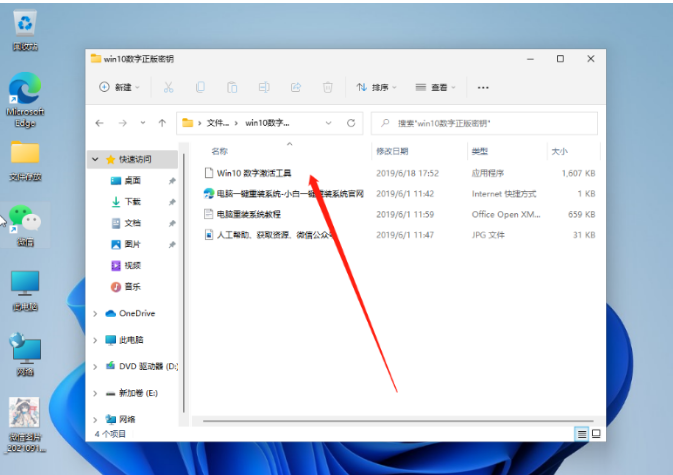
Task: Switch to large icons view in status bar
Action: (x=596, y=434)
